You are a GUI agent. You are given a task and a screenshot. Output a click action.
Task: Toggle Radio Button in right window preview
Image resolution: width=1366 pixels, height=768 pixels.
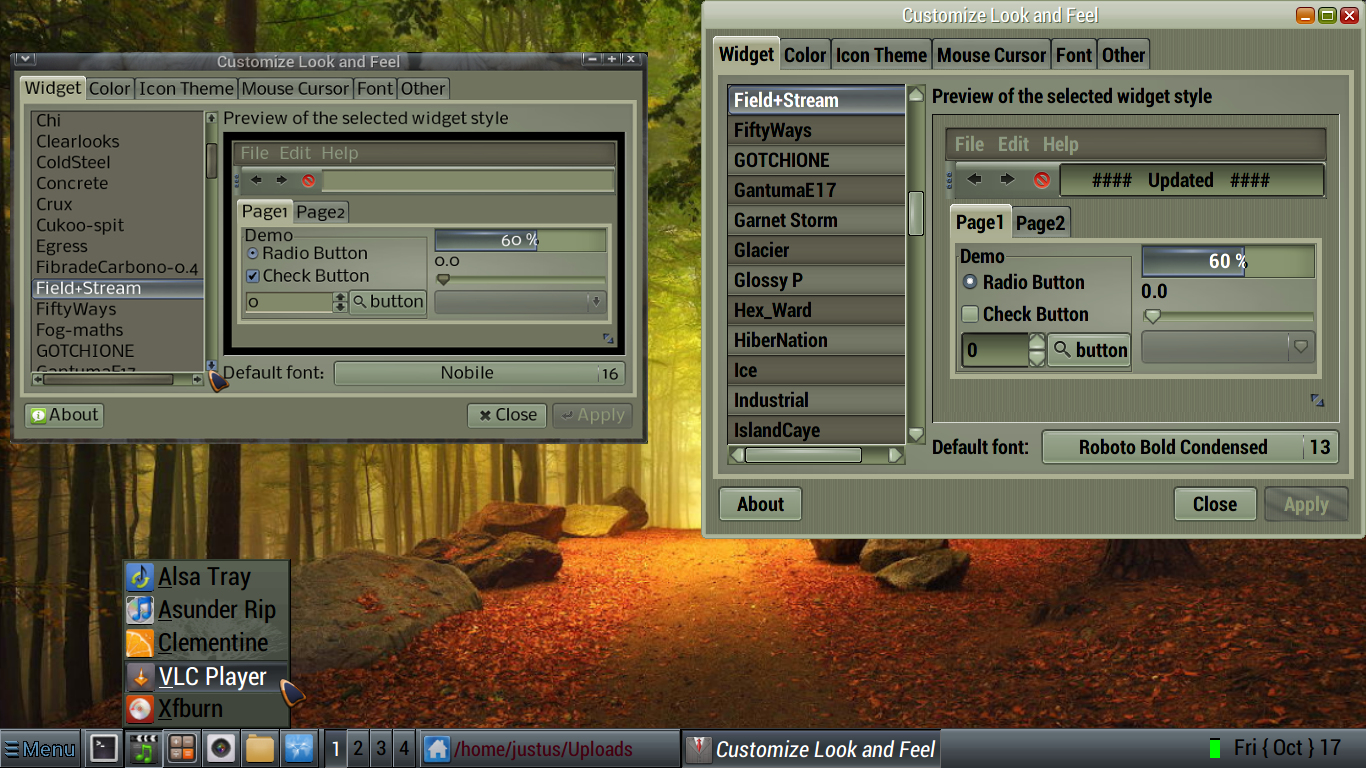pos(1023,282)
